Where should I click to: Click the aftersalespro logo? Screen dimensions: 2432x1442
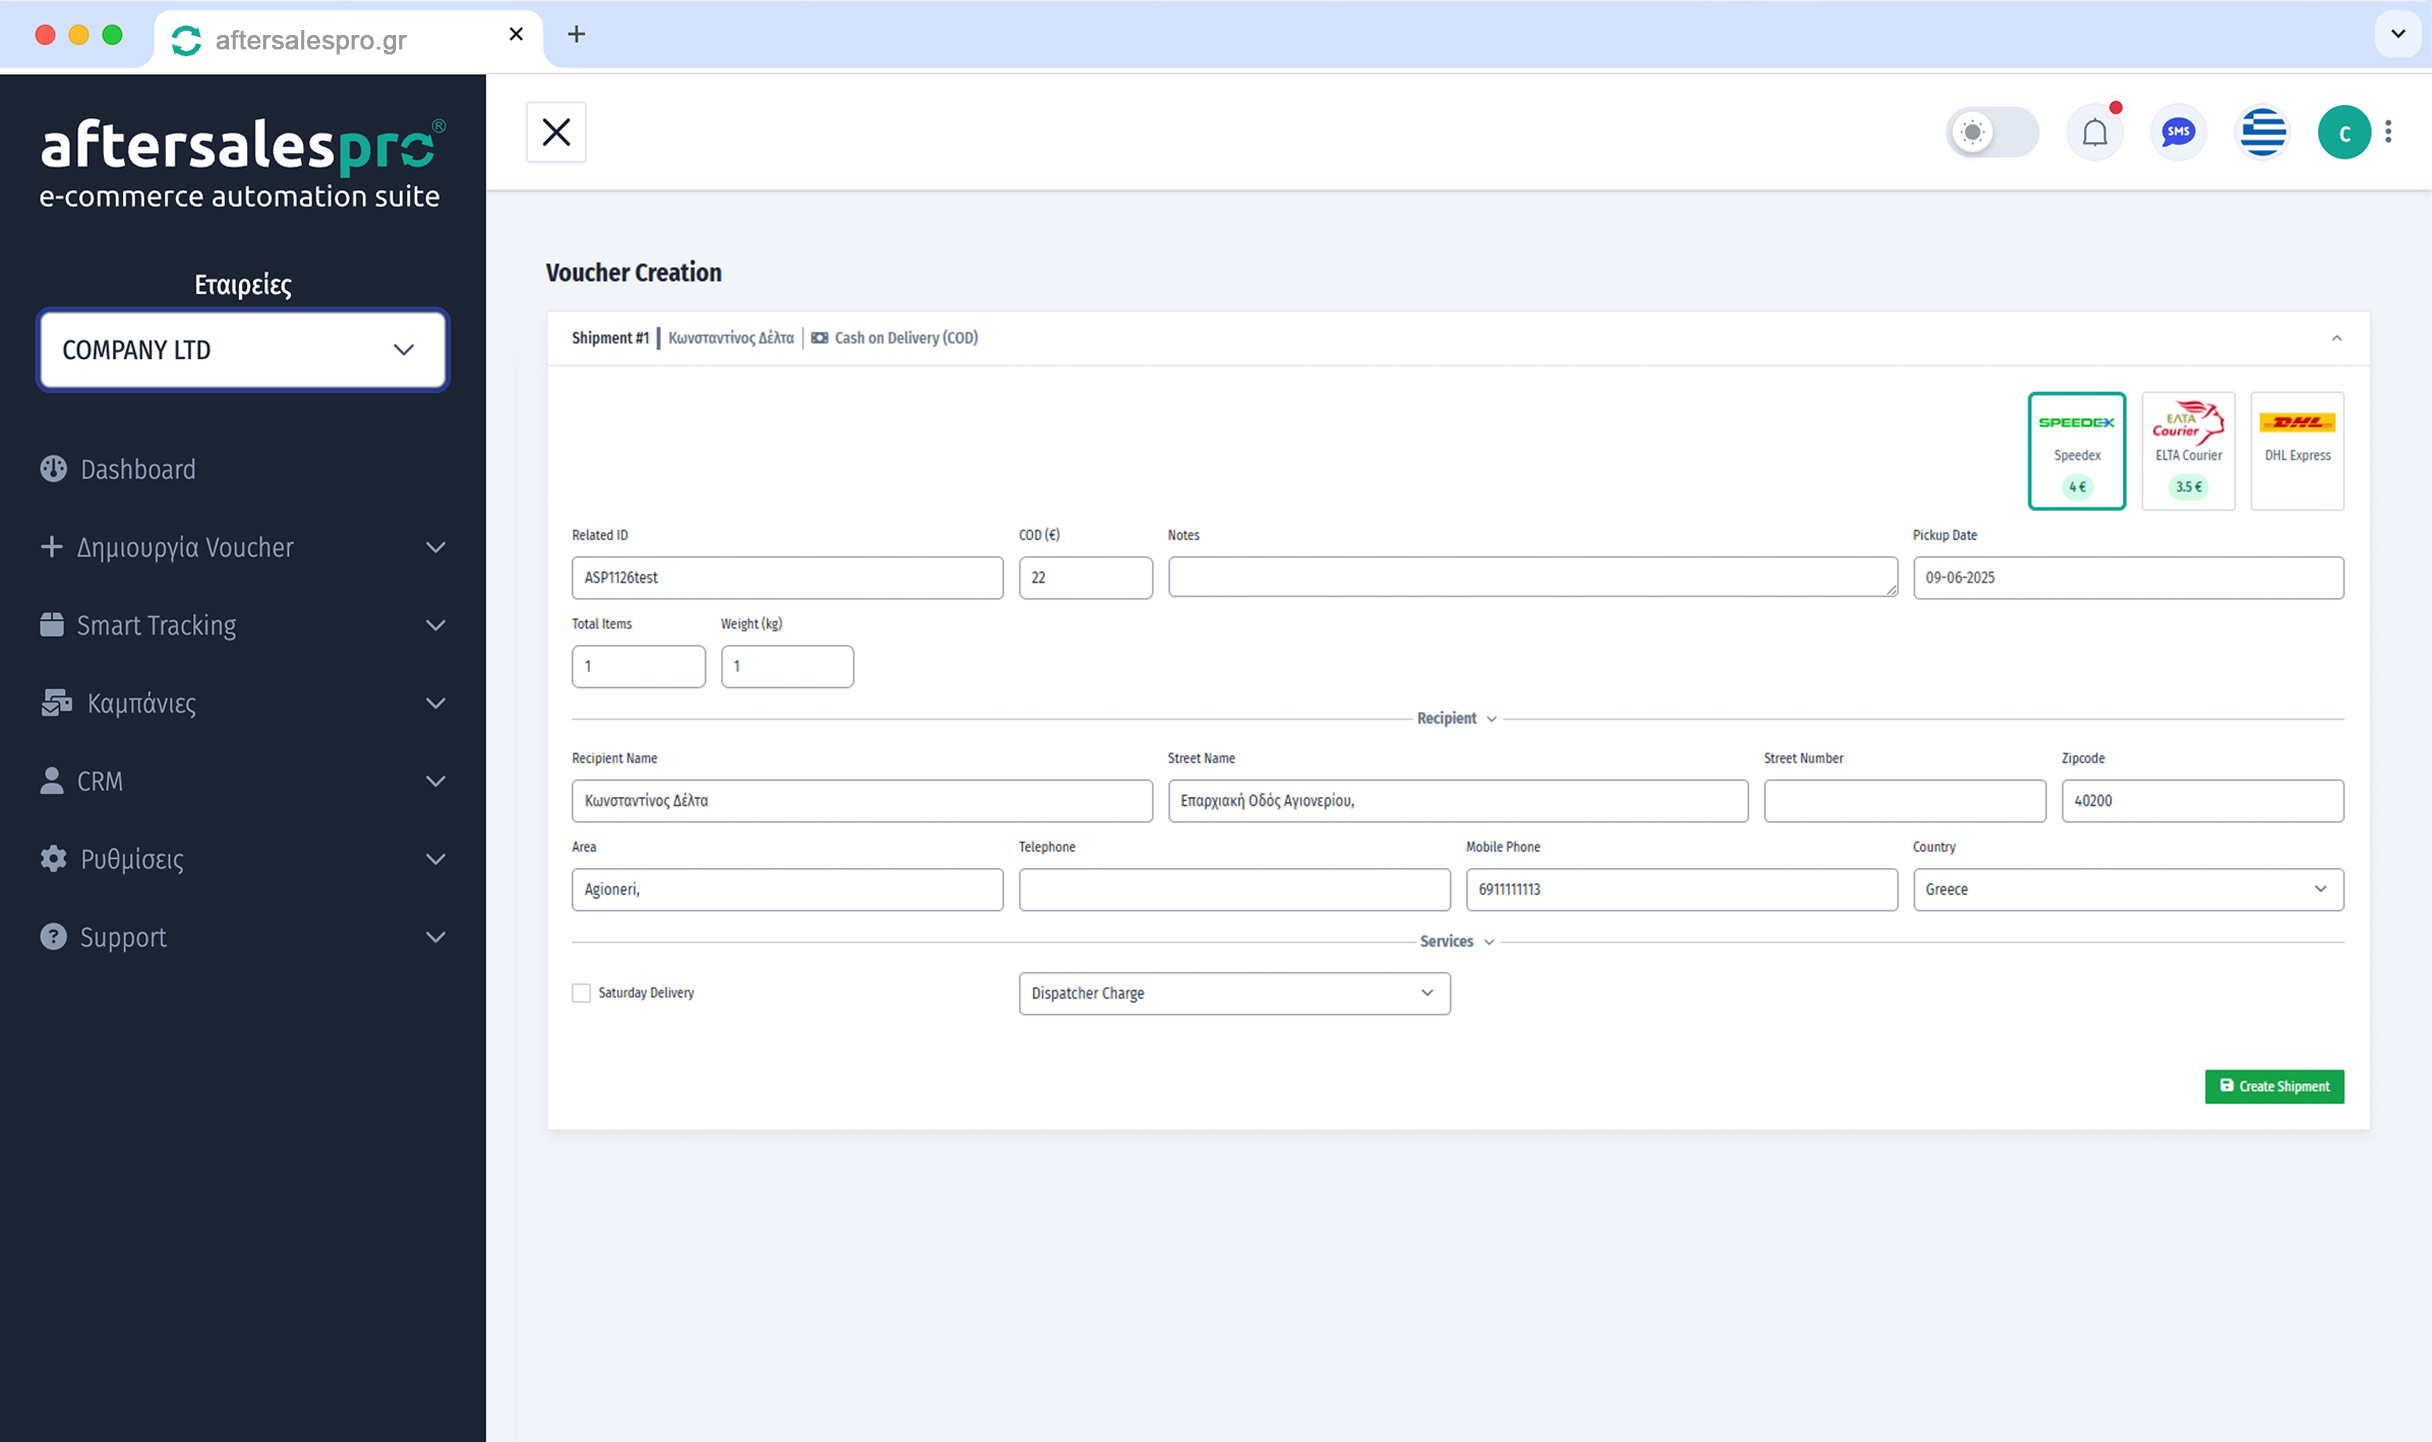[x=241, y=162]
